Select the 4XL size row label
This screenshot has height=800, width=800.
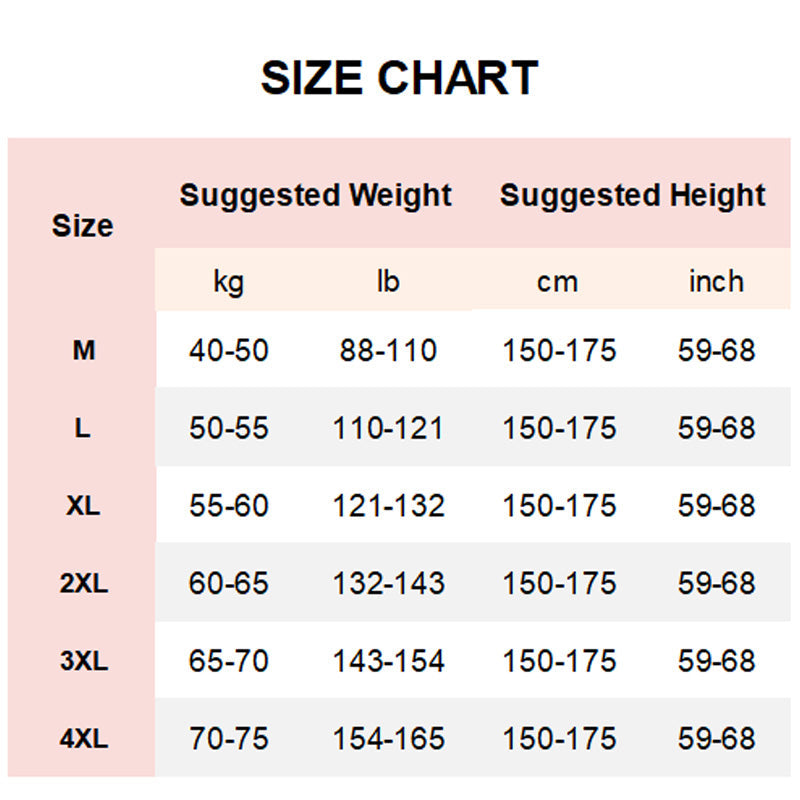coord(83,739)
